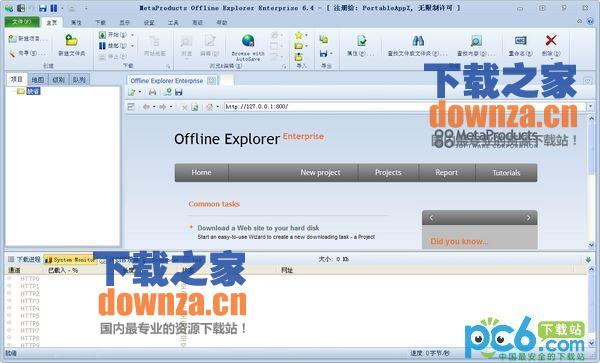Viewport: 600px width, 363px height.
Task: Start download with the green Start button
Action: pos(102,35)
